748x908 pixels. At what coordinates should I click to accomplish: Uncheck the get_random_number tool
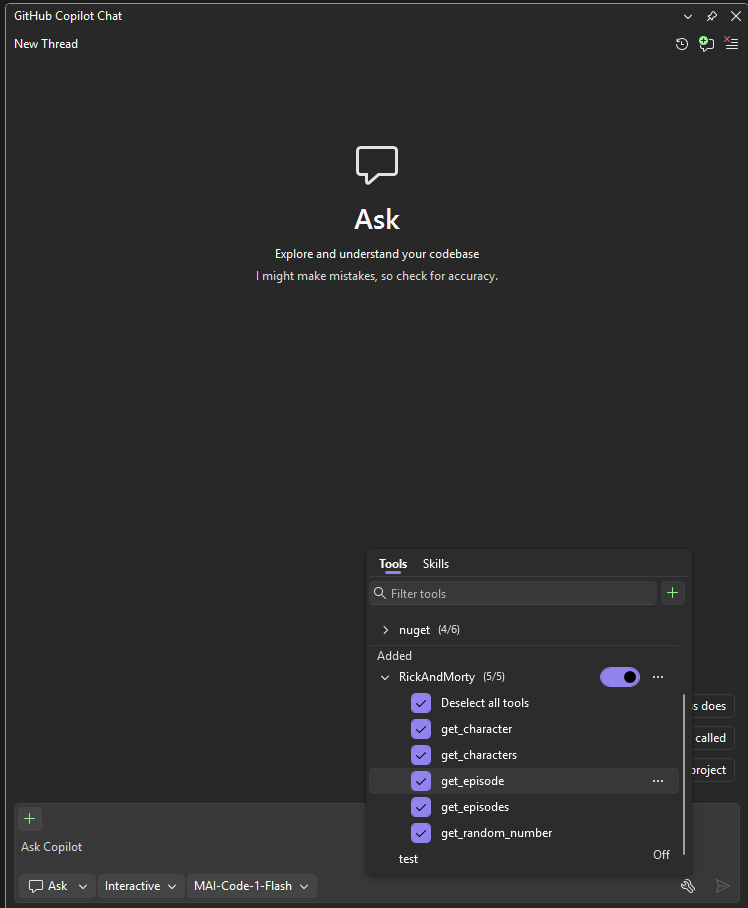pos(421,833)
